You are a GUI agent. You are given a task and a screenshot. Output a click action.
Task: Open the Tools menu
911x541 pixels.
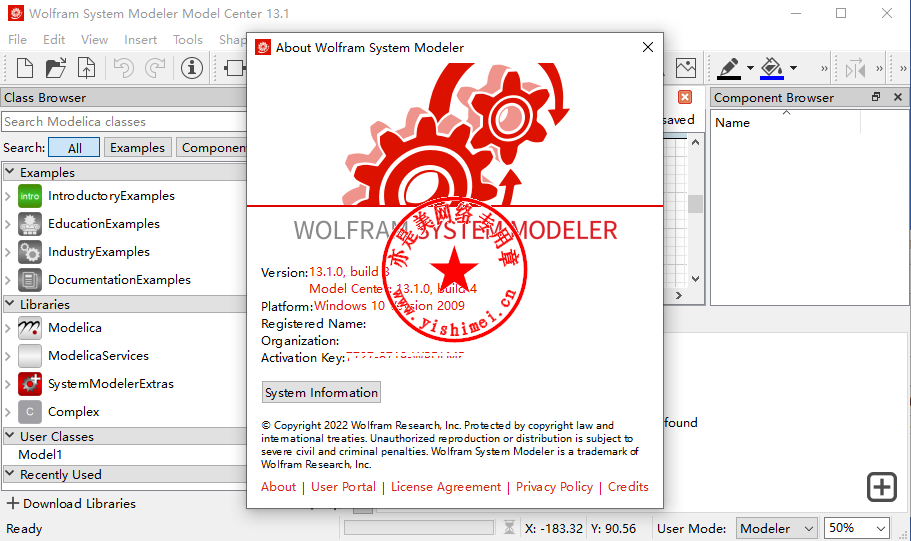click(x=188, y=40)
